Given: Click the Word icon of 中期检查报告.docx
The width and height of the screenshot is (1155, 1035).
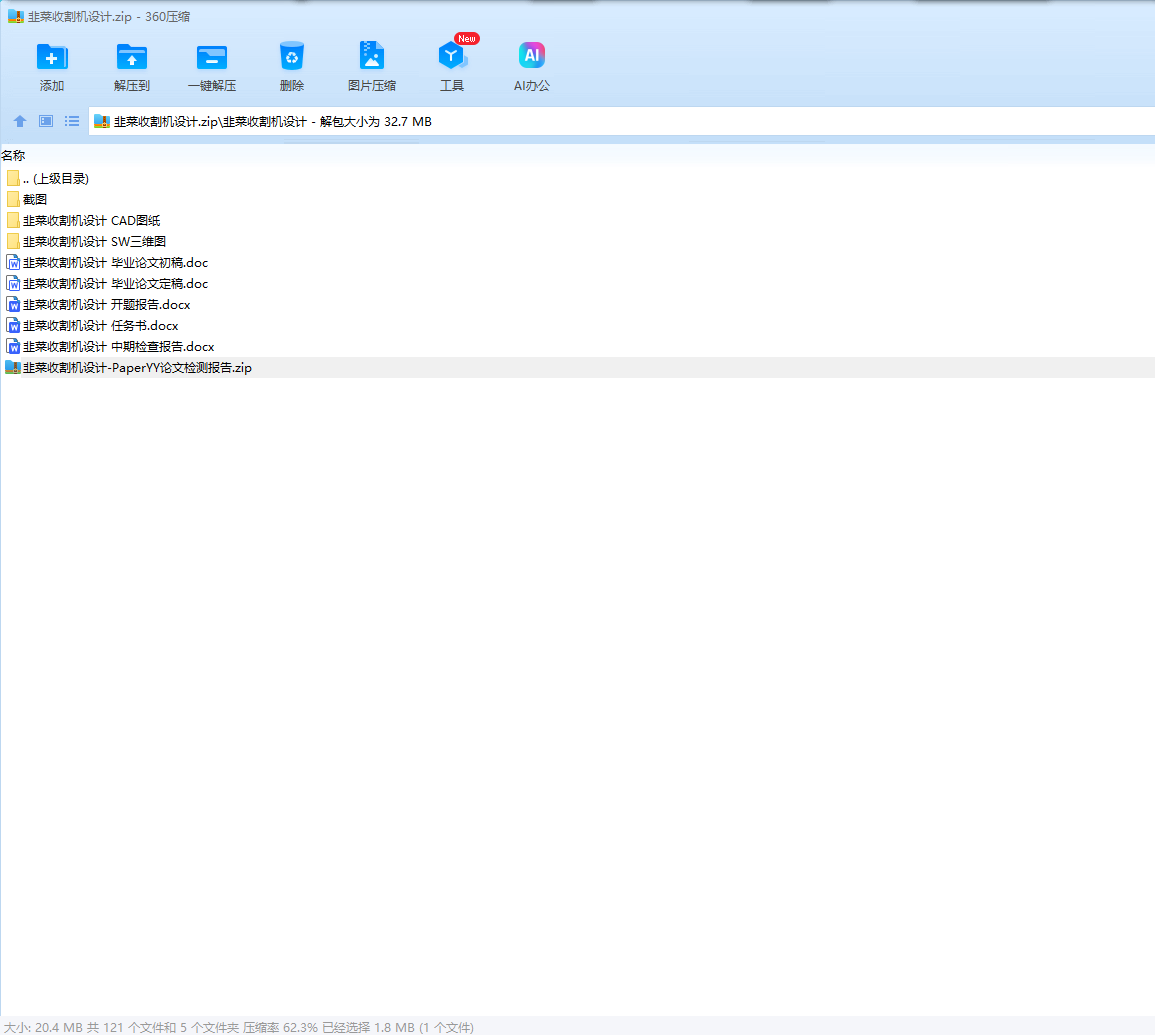Looking at the screenshot, I should pyautogui.click(x=13, y=346).
